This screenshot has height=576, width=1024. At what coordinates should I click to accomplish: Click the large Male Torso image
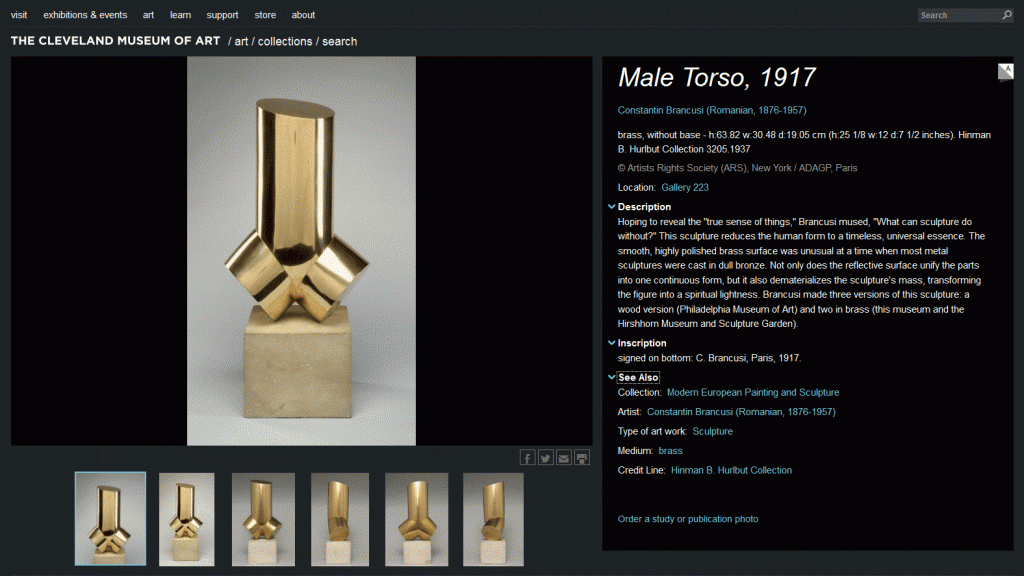pyautogui.click(x=301, y=251)
